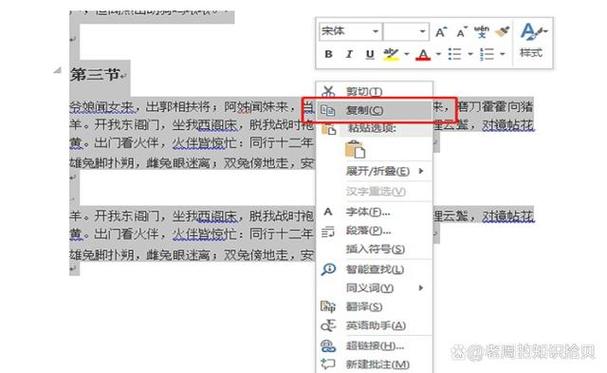Click the grow font size icon
This screenshot has width=607, height=373.
click(x=441, y=32)
